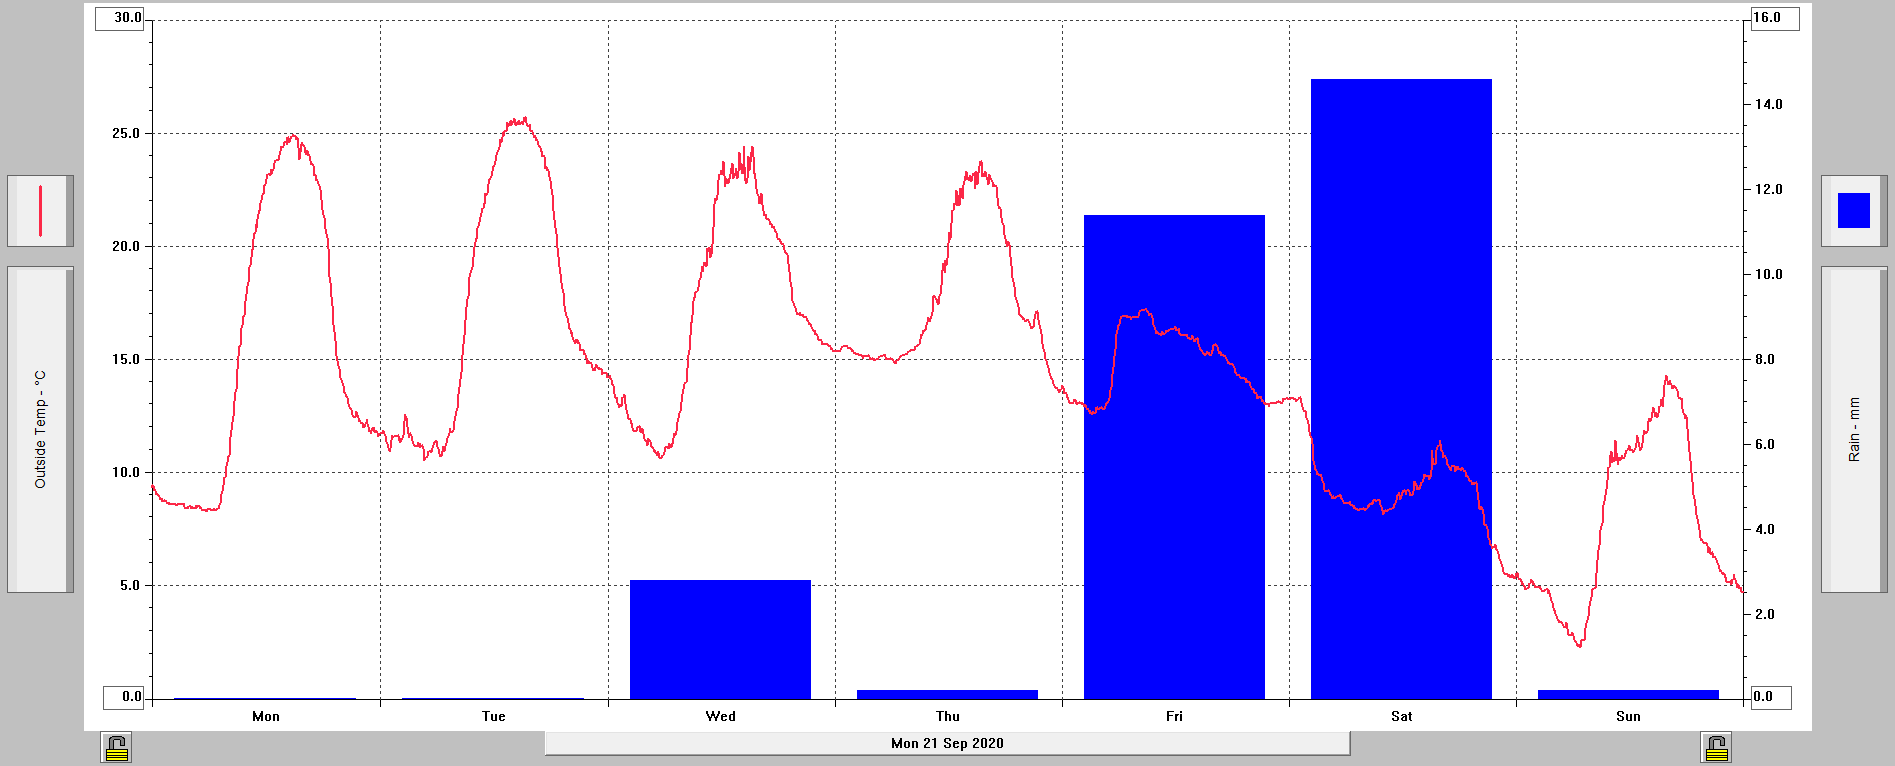This screenshot has height=766, width=1895.
Task: Select the 0.0 temperature axis minimum box
Action: [x=120, y=696]
